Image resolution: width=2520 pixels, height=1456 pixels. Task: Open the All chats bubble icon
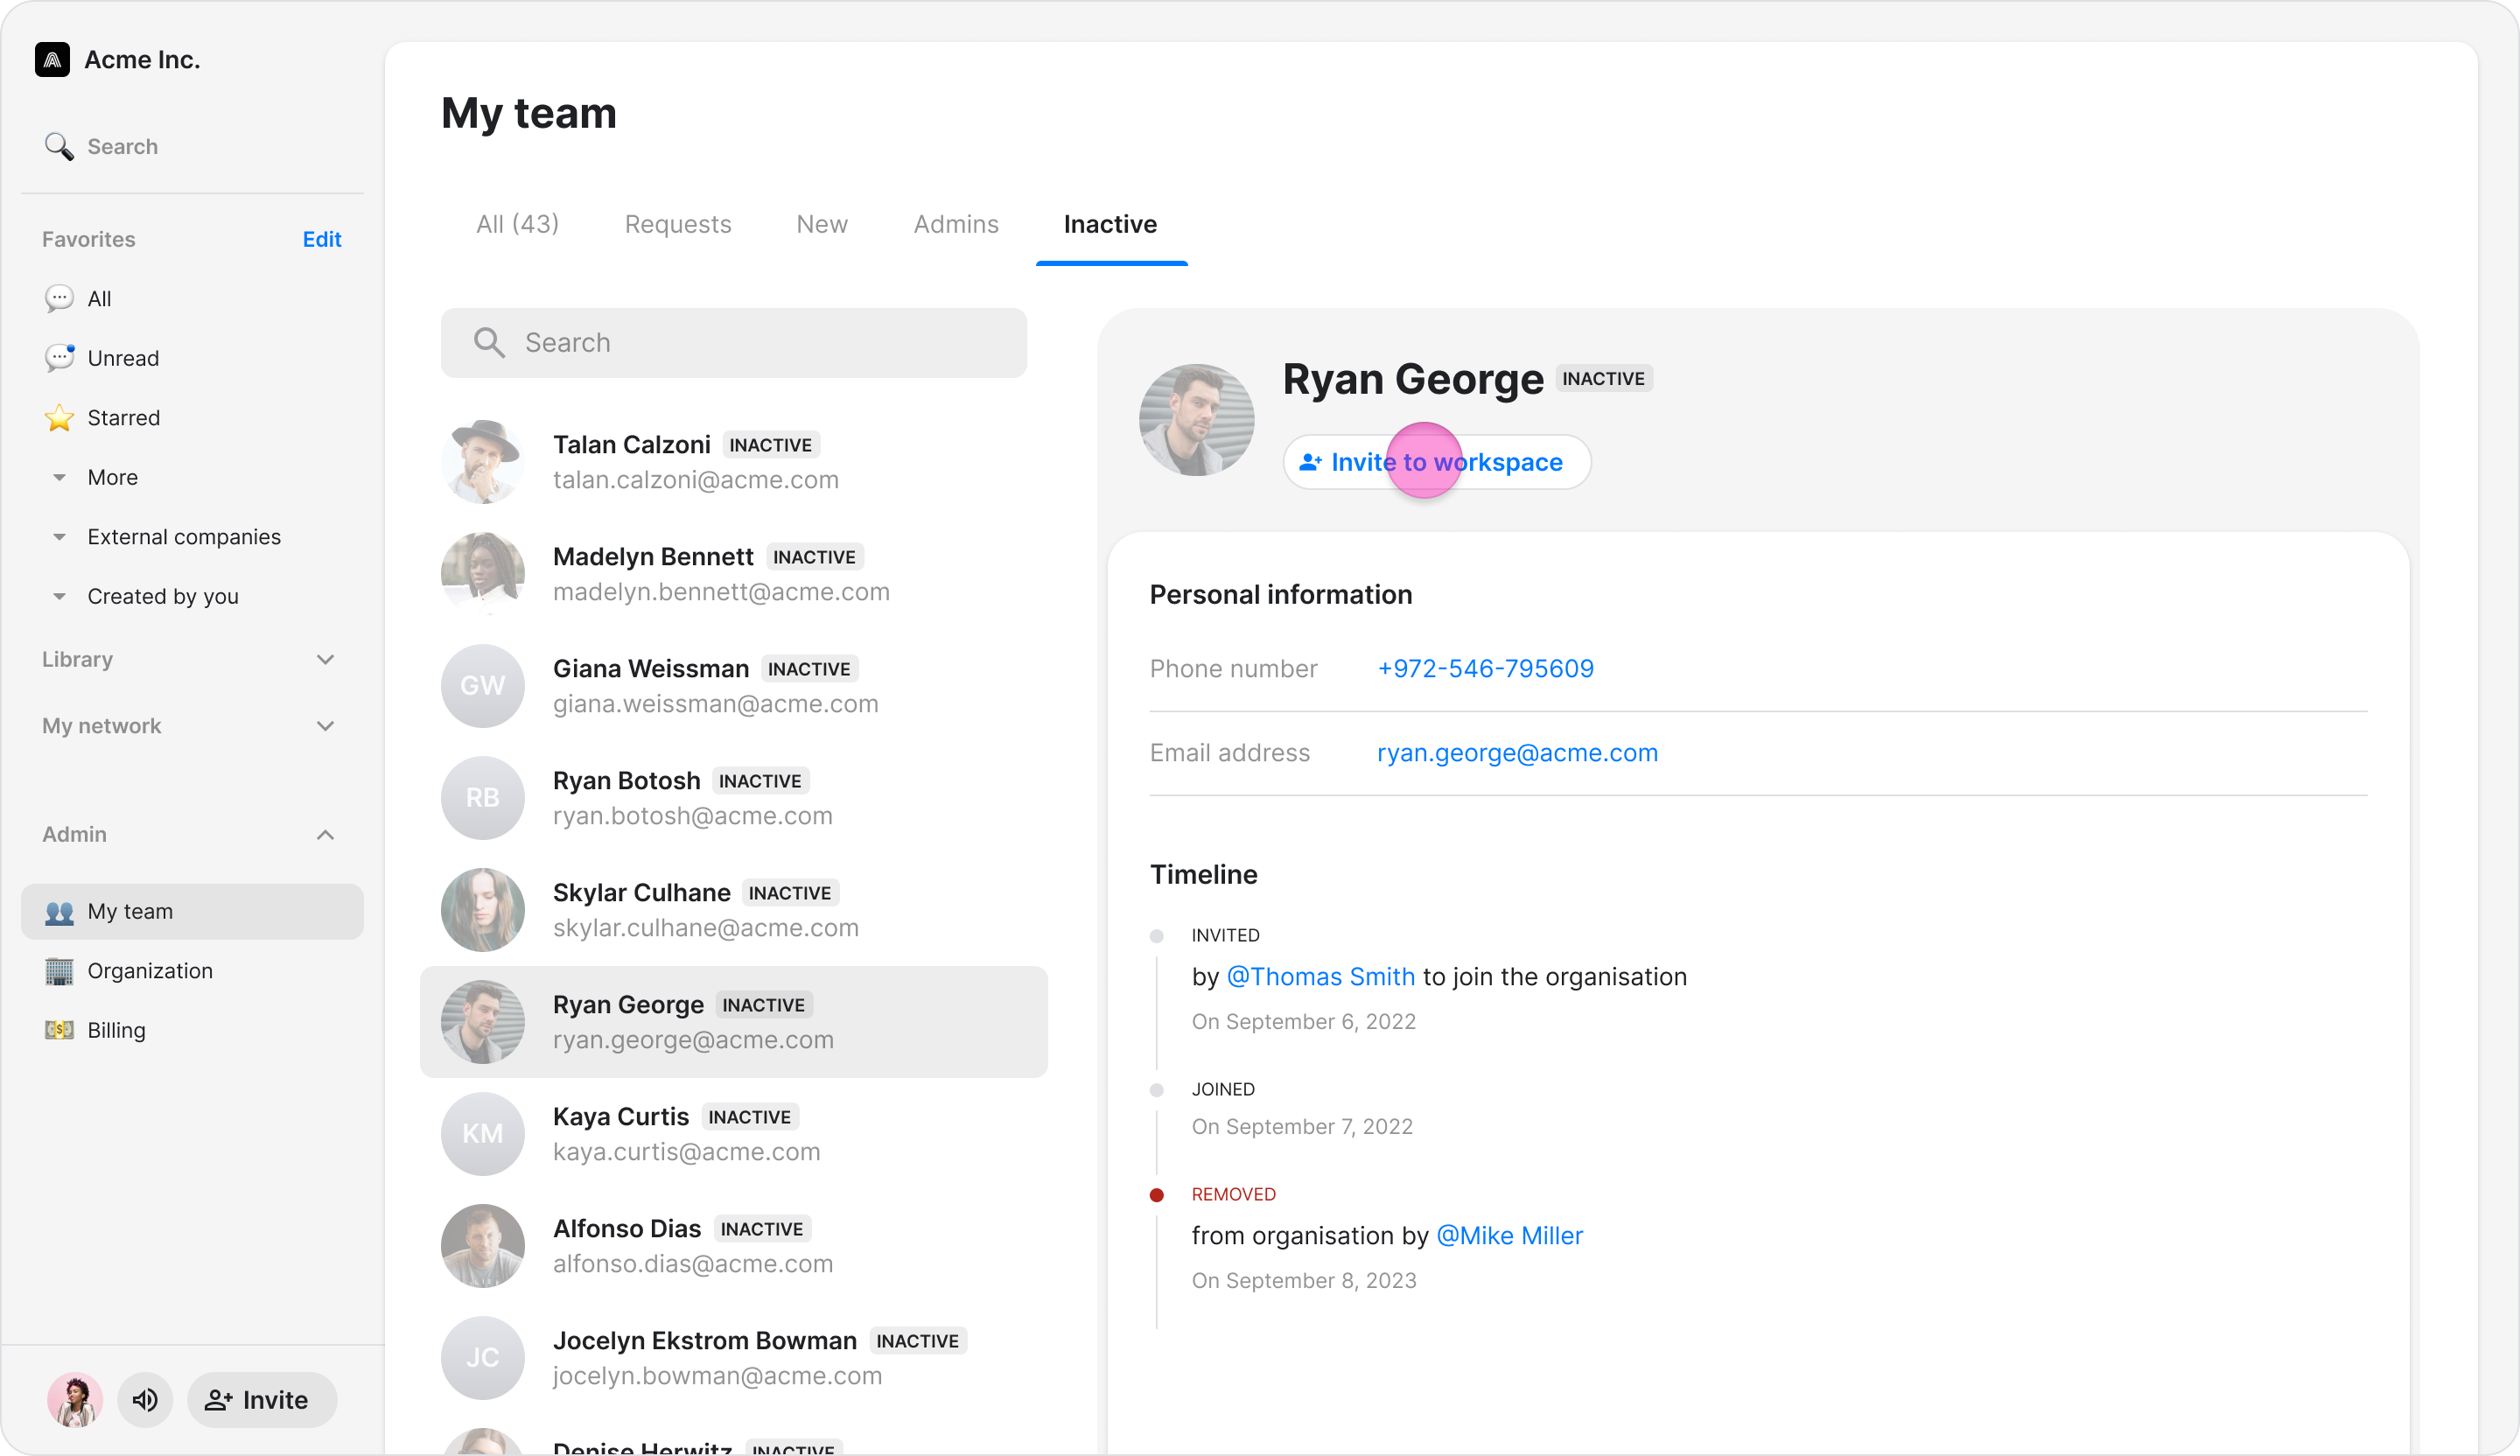coord(59,299)
